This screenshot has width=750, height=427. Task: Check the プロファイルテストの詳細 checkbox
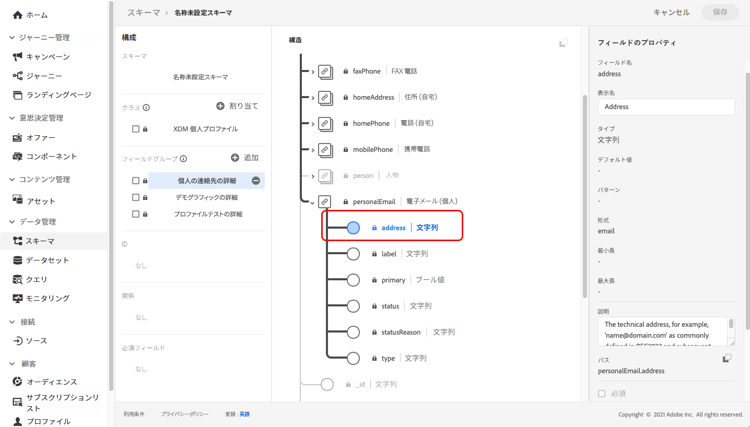pos(136,214)
